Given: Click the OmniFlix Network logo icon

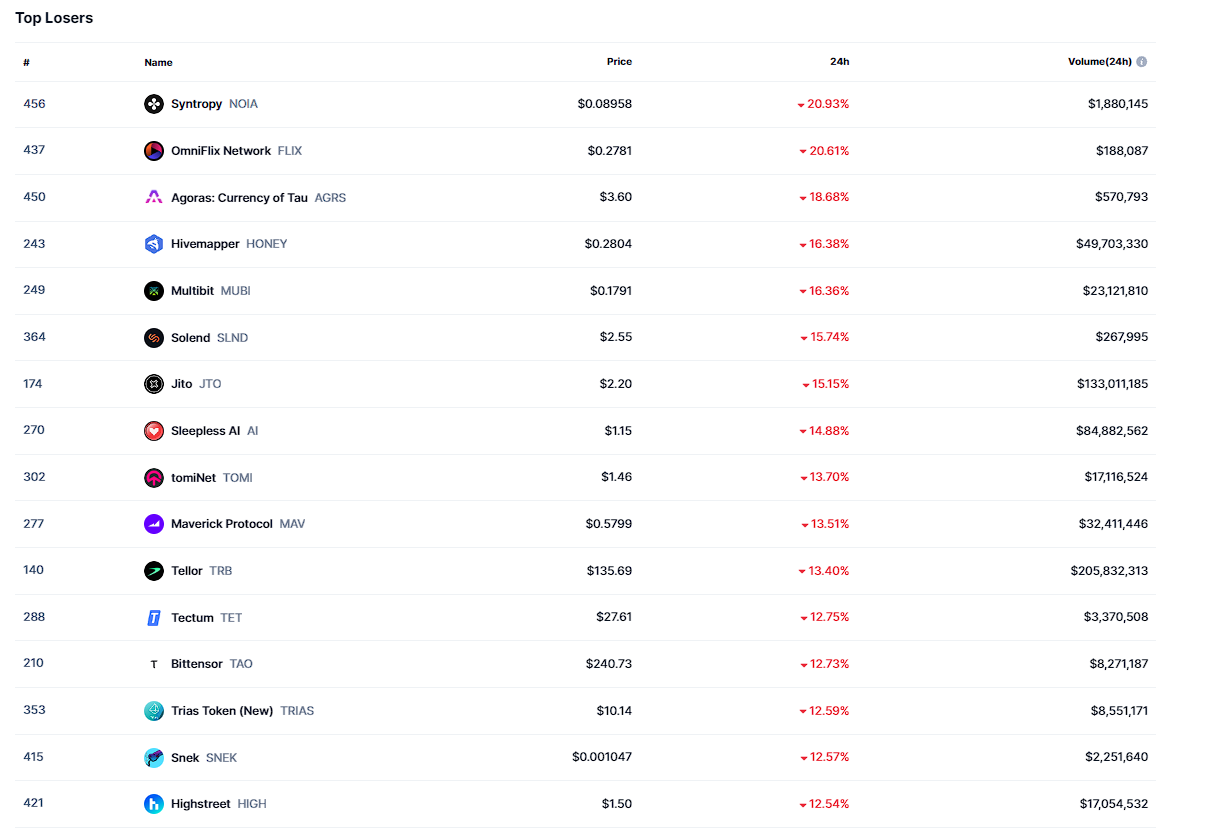Looking at the screenshot, I should pos(153,151).
